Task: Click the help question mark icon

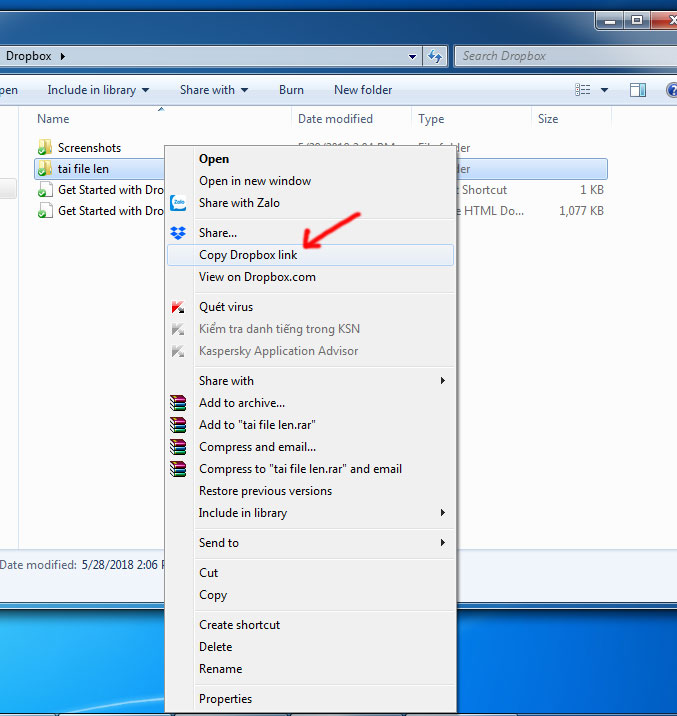Action: pyautogui.click(x=671, y=90)
